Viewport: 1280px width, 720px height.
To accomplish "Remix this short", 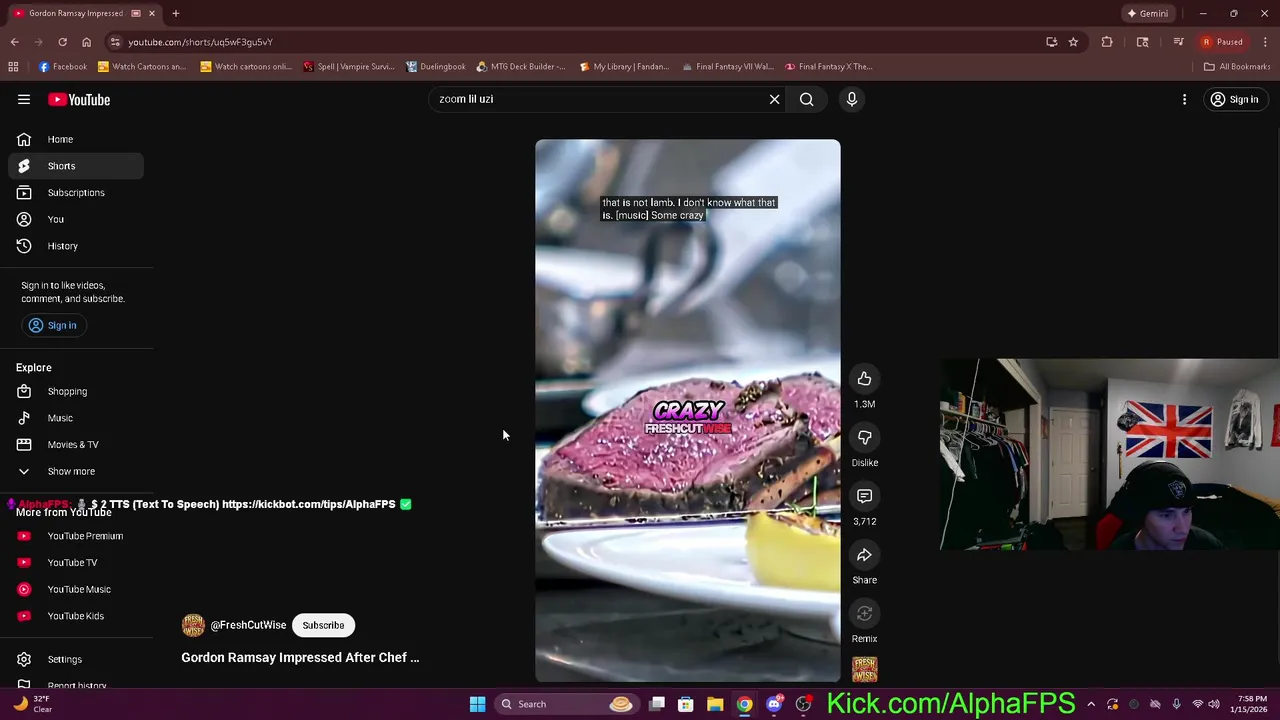I will [x=864, y=613].
